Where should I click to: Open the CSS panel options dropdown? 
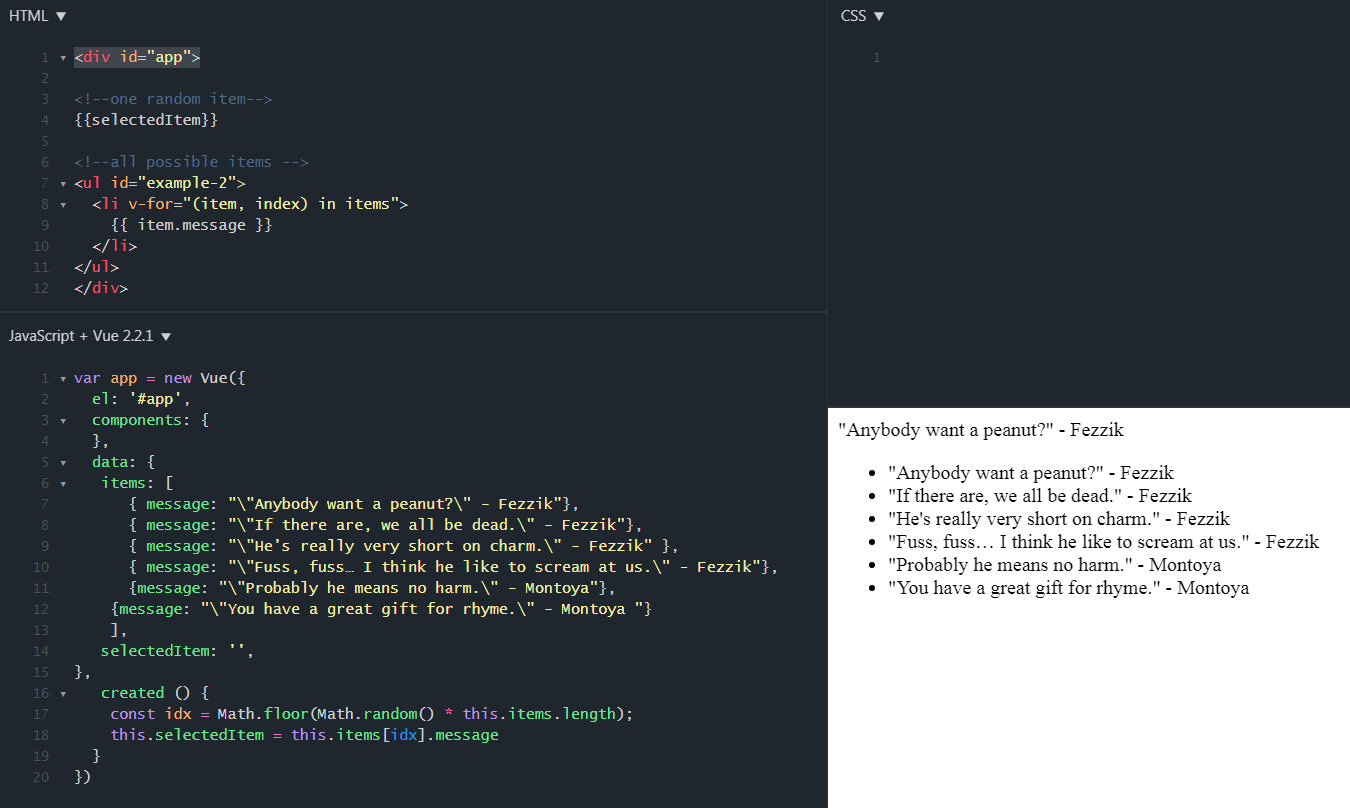pyautogui.click(x=880, y=15)
